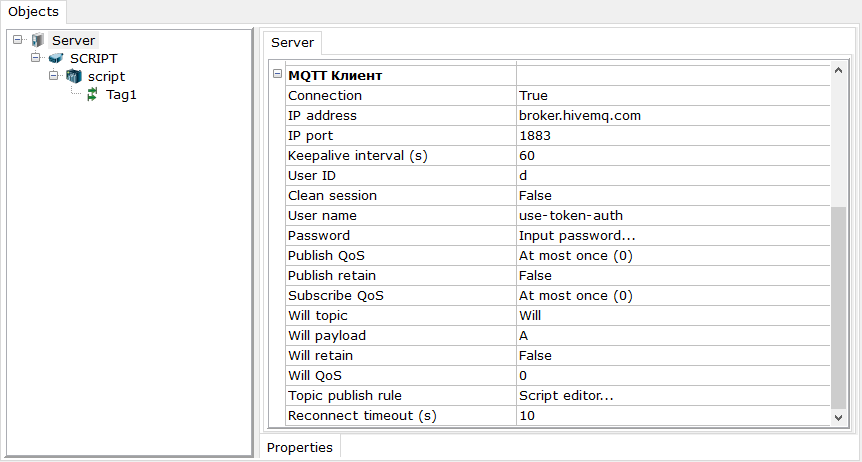Edit Reconnect timeout value 10
The image size is (862, 462).
(x=673, y=416)
